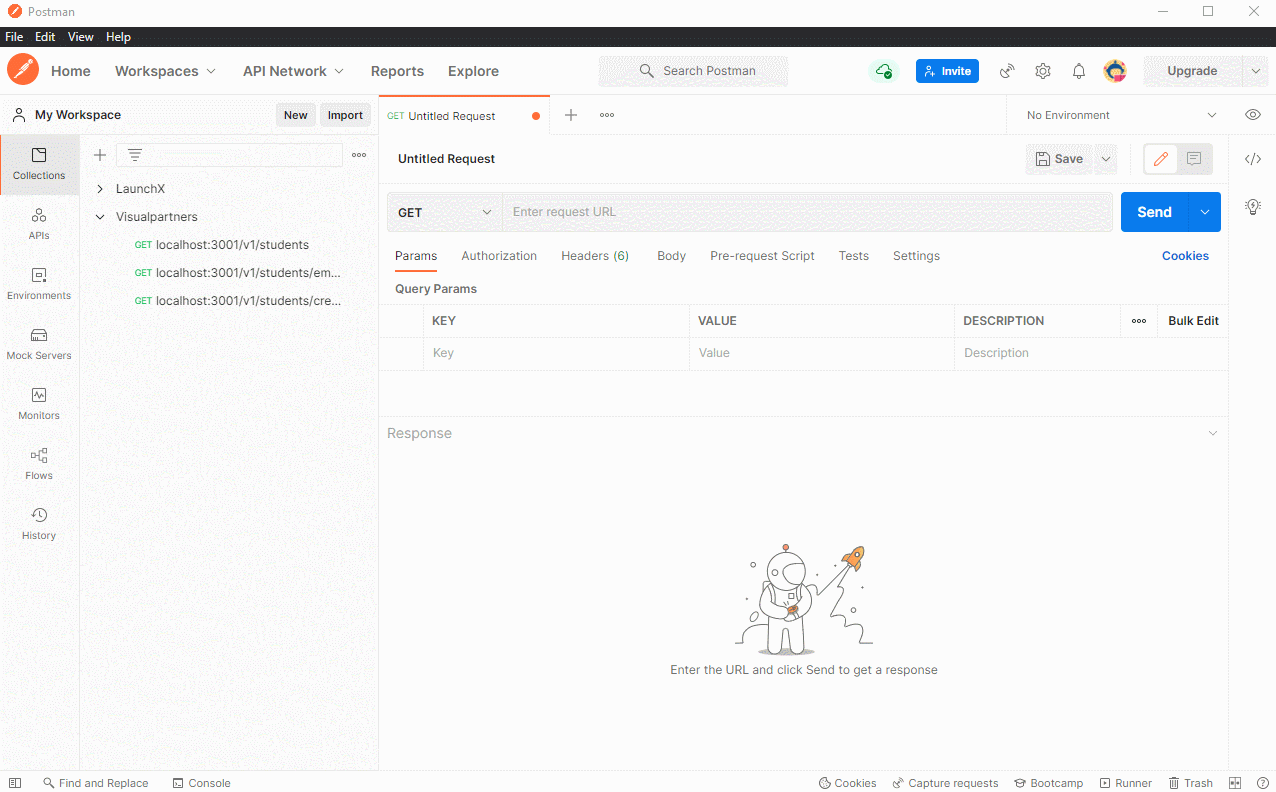
Task: Open the Save options dropdown arrow
Action: tap(1105, 159)
